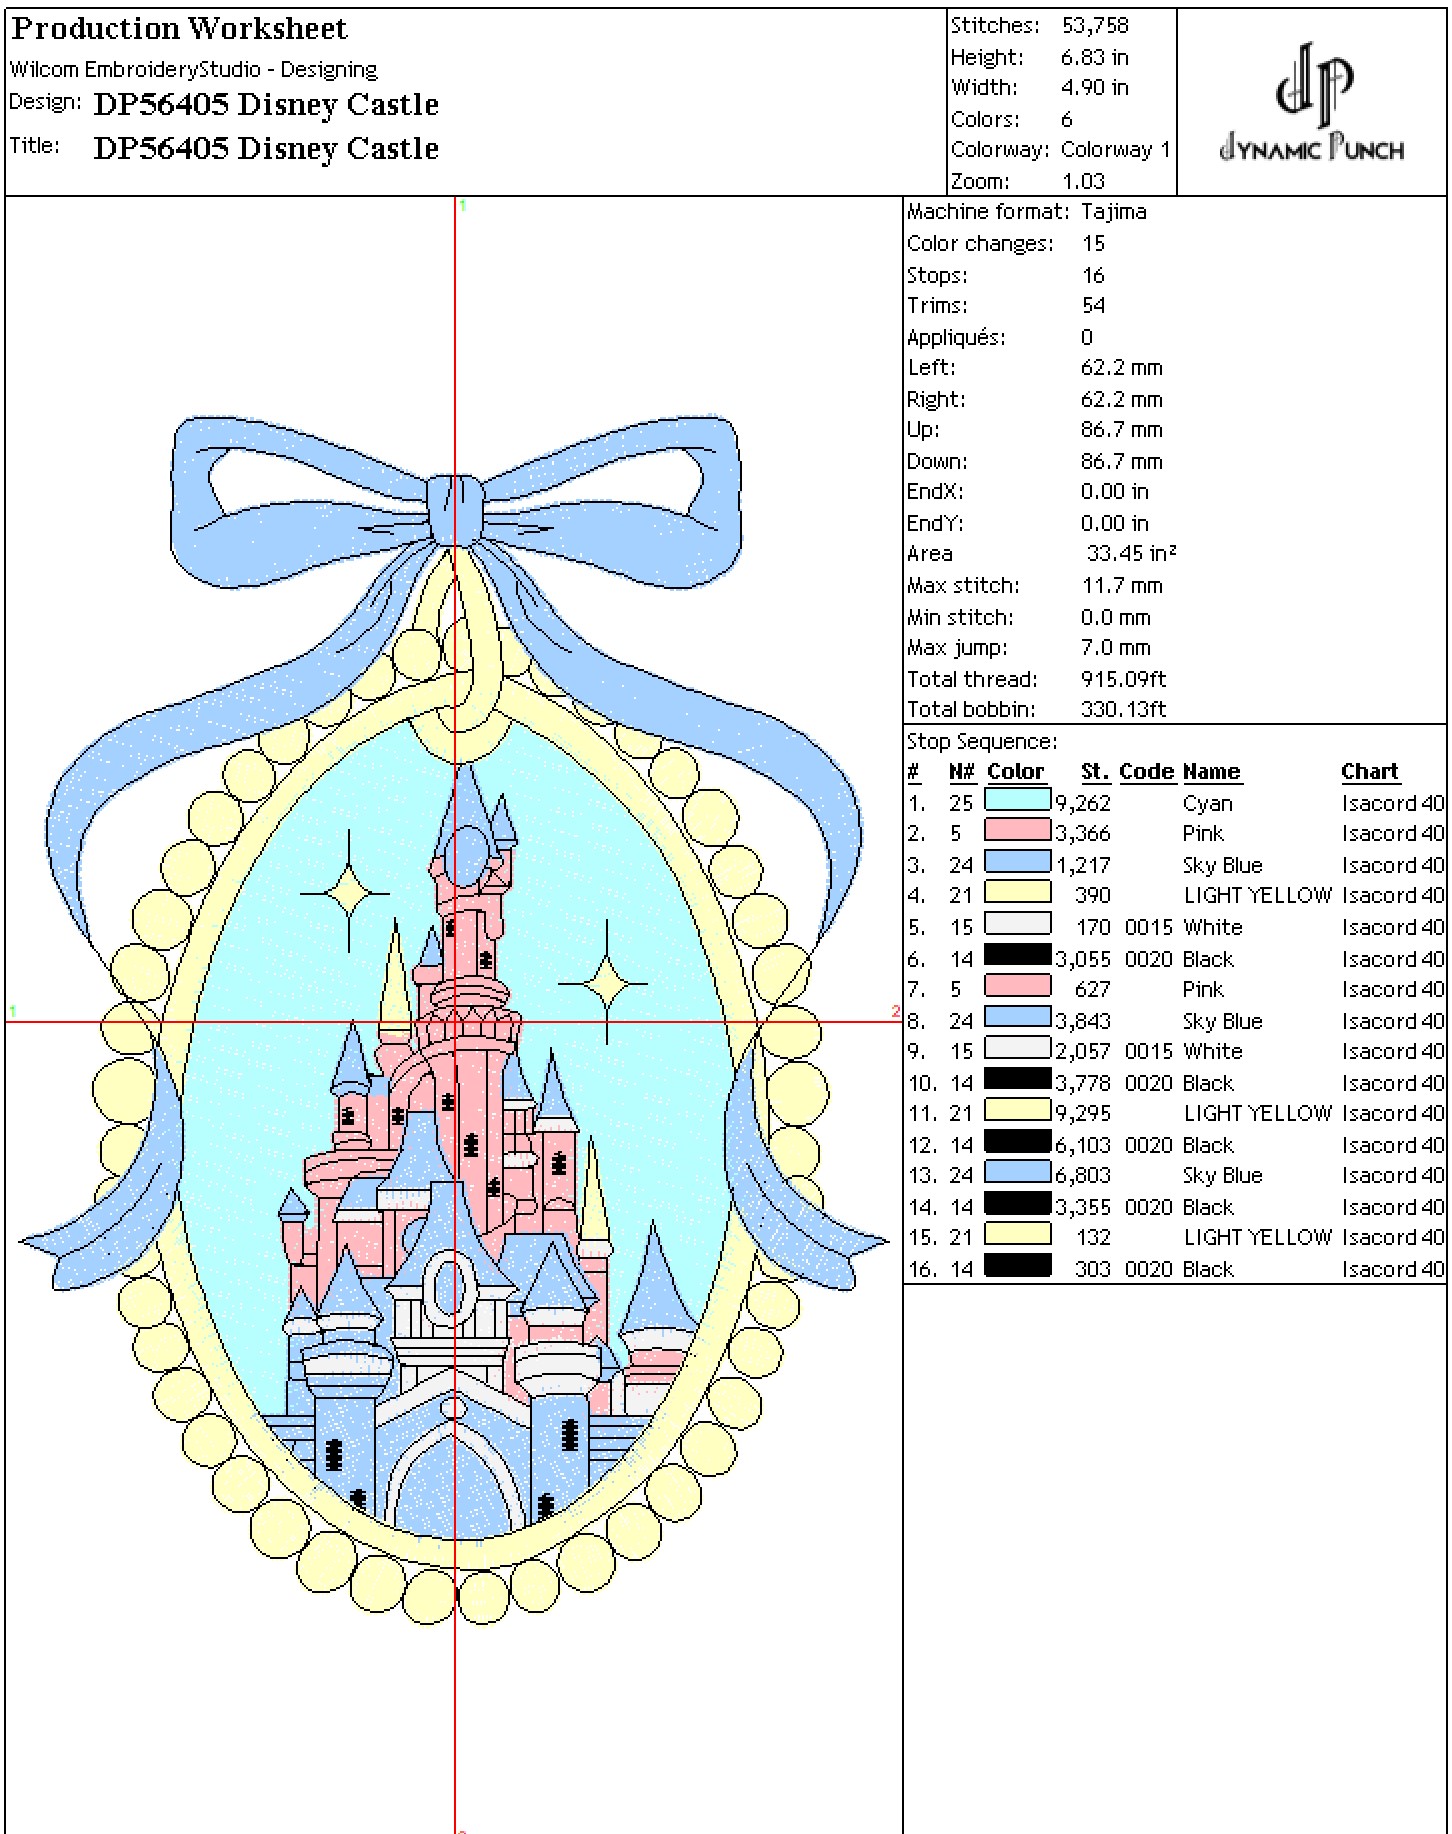This screenshot has height=1834, width=1452.
Task: Click the 'Production Worksheet' heading
Action: click(x=179, y=29)
